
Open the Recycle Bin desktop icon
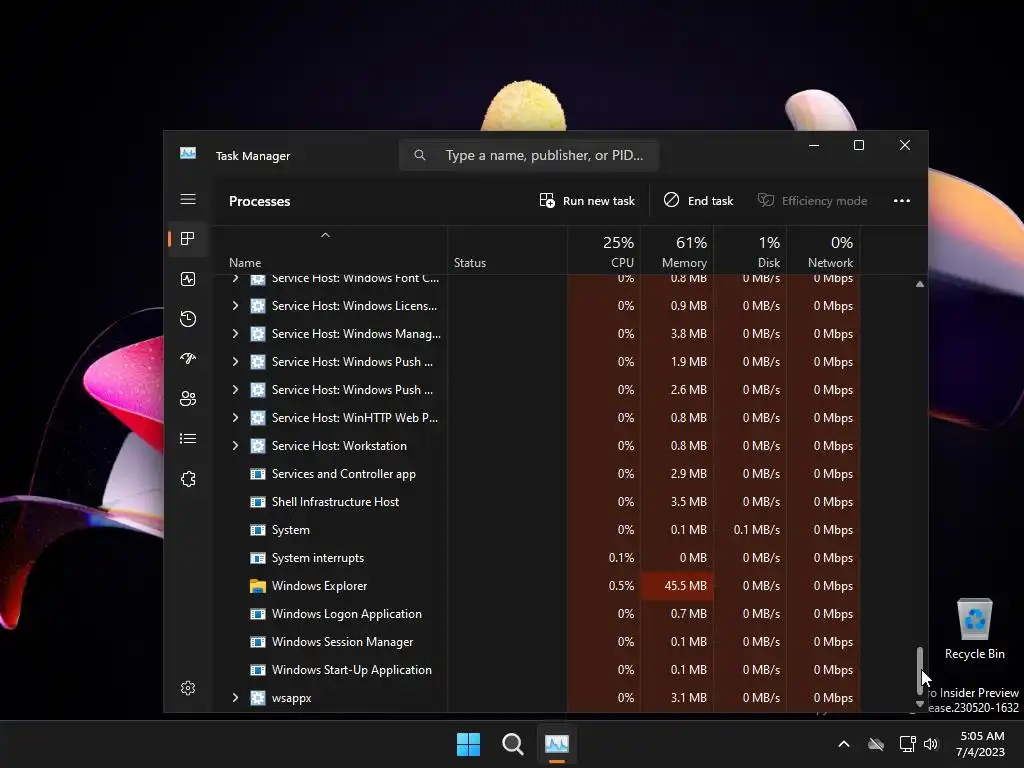[974, 628]
